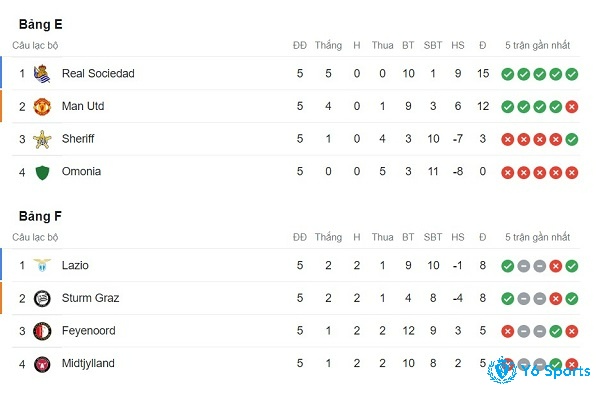Select the Feyenoord club badge
600x394 pixels.
(42, 331)
